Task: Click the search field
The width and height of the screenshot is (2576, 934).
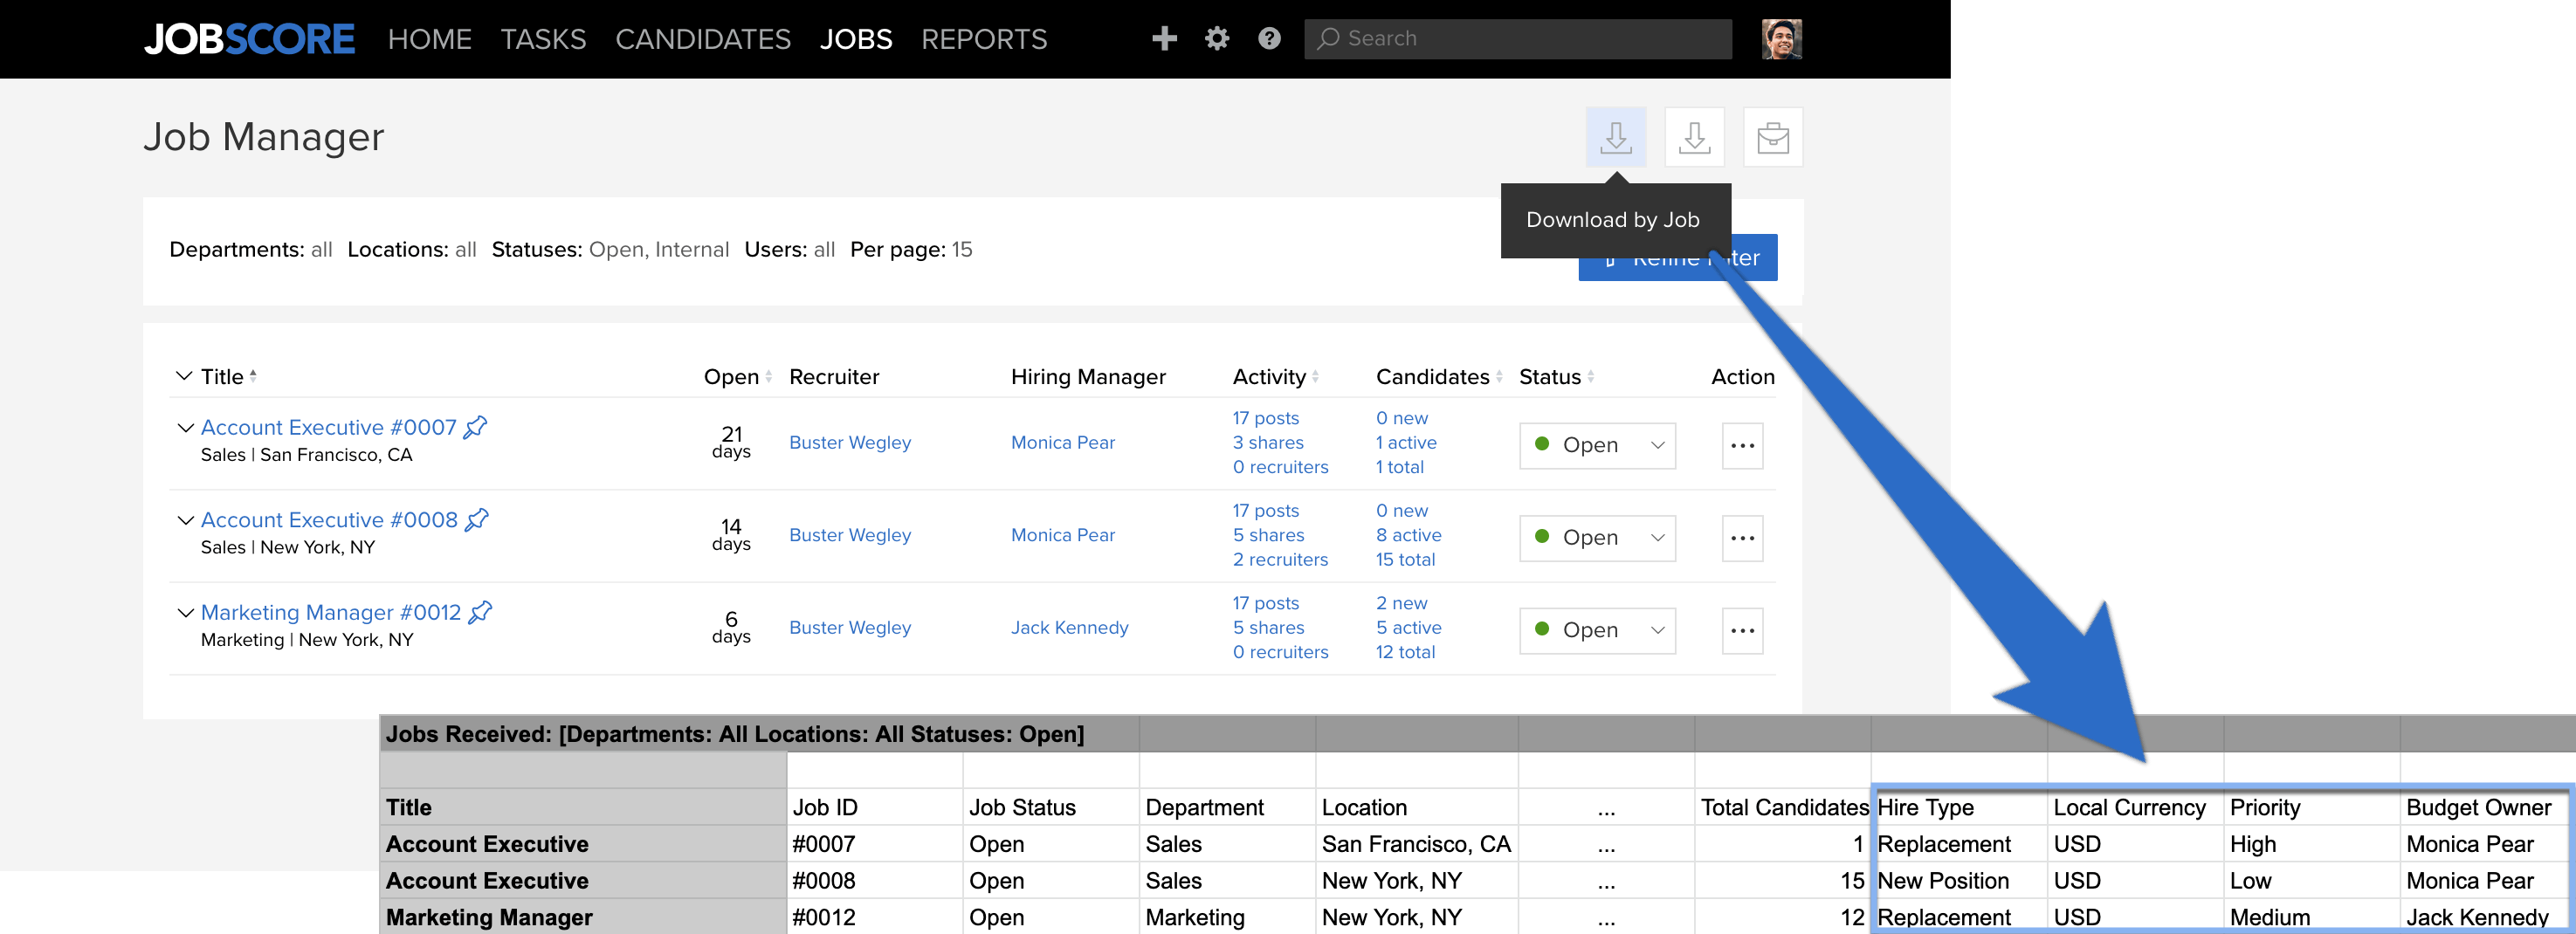Action: click(x=1518, y=39)
